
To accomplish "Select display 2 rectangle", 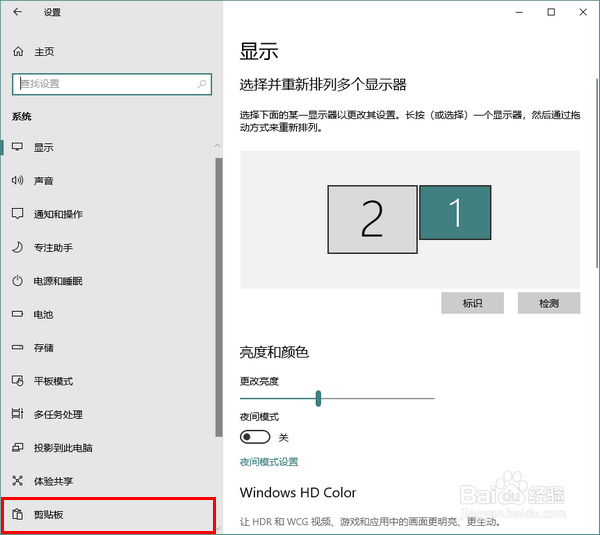I will tap(372, 219).
